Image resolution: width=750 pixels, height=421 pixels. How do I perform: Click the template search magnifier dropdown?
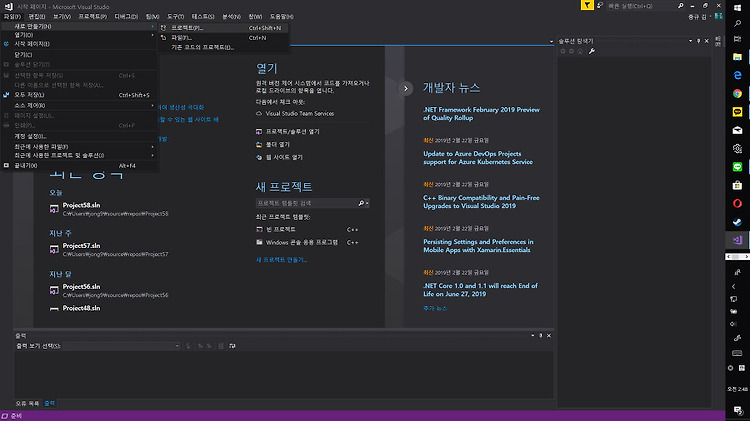pos(363,203)
